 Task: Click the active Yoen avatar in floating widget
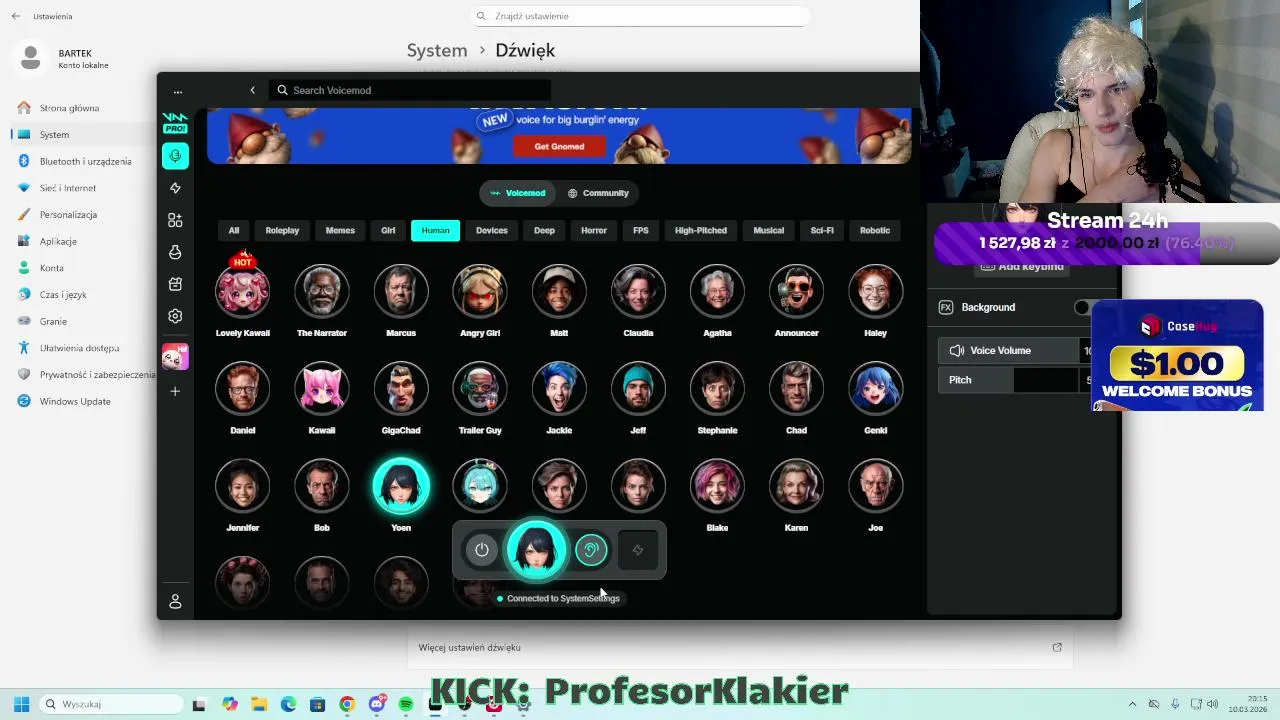tap(536, 549)
